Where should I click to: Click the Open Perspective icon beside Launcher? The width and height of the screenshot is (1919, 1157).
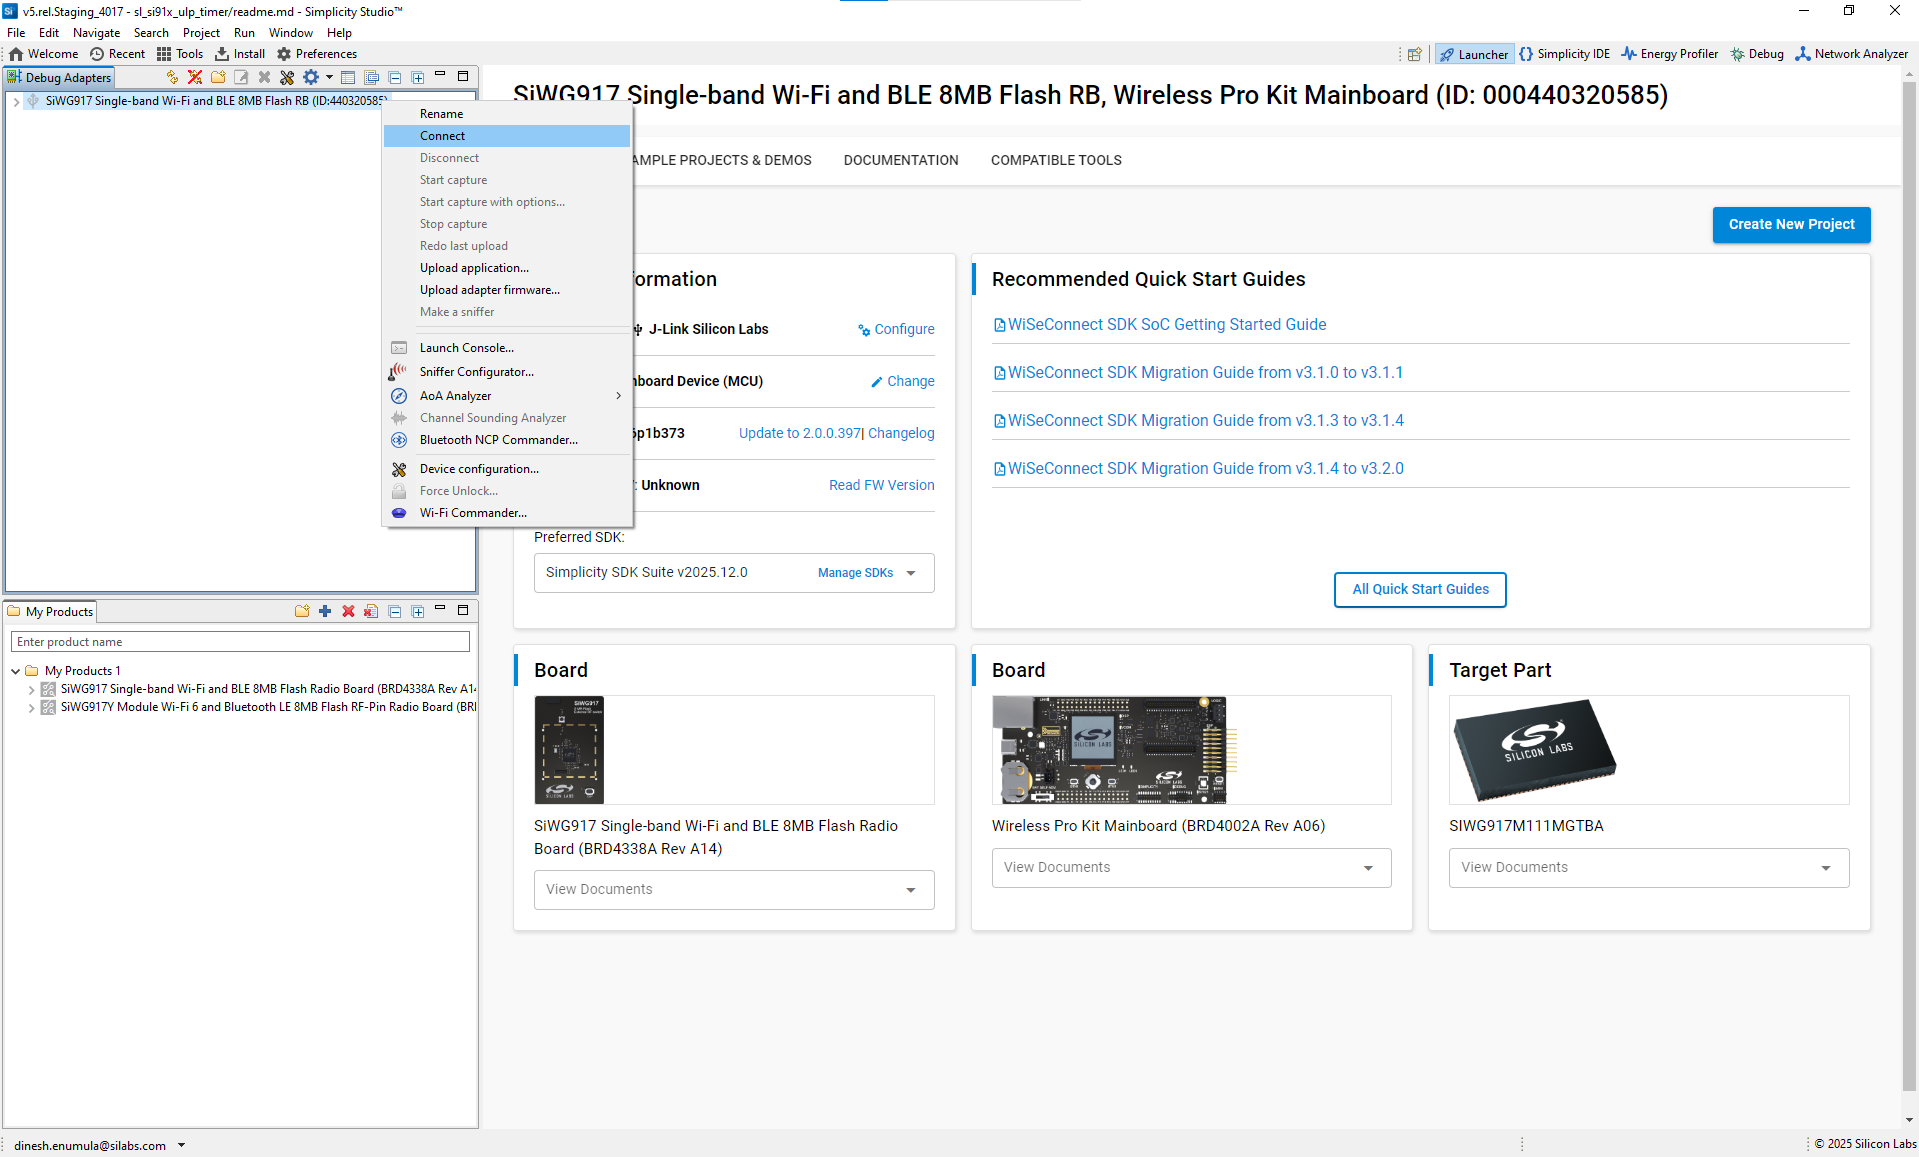tap(1414, 55)
